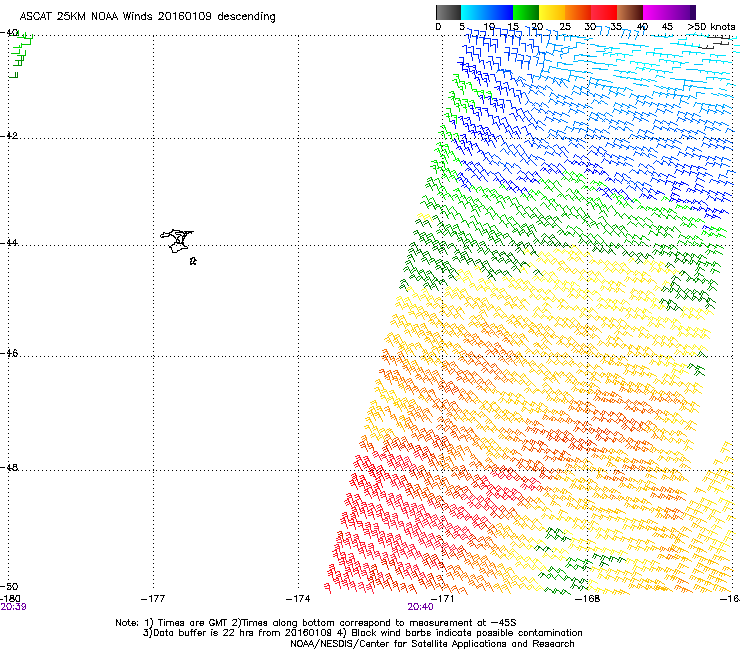Click the legend value '40' label
Viewport: 740px width, 650px height.
[x=642, y=27]
